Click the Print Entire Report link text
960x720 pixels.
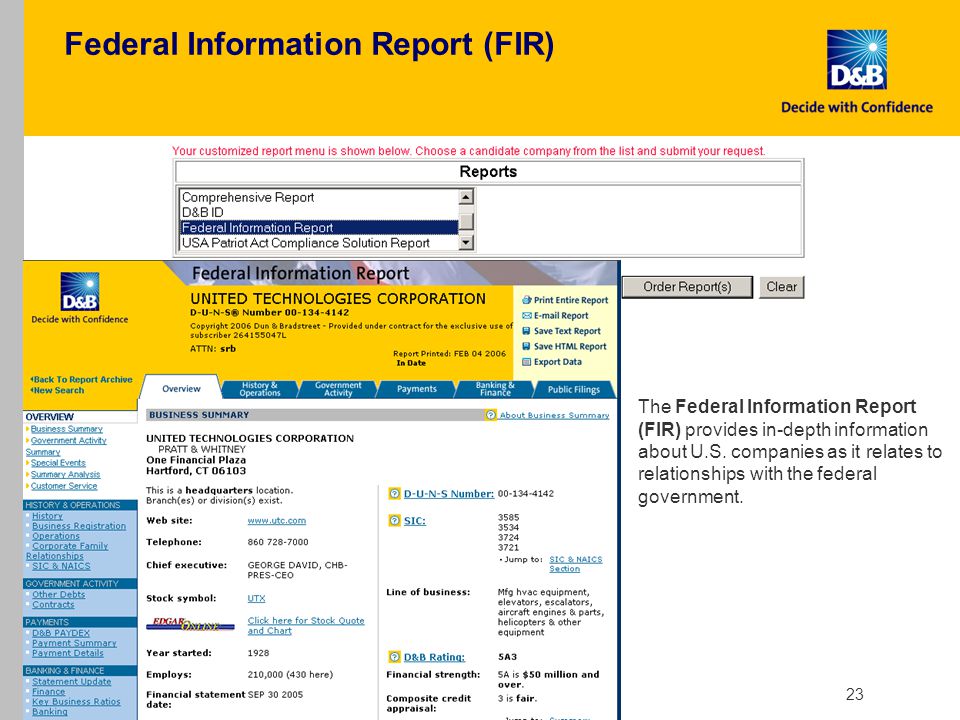[571, 300]
